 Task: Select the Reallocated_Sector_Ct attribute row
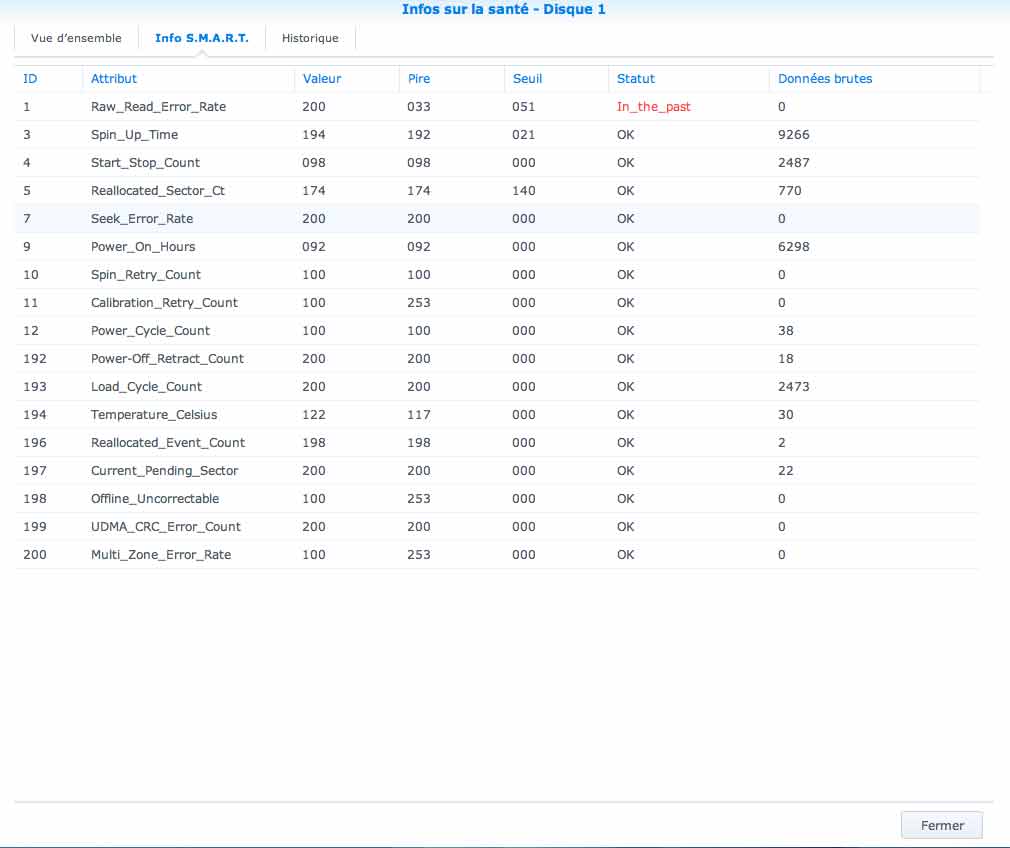[157, 190]
